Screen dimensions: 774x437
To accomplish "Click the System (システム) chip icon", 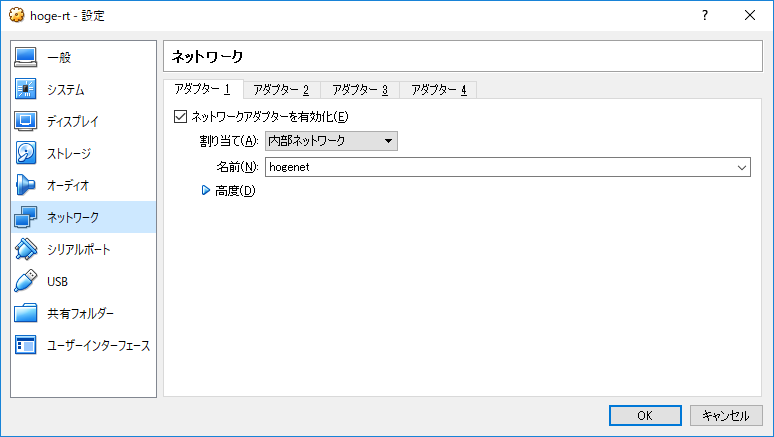I will [x=25, y=89].
